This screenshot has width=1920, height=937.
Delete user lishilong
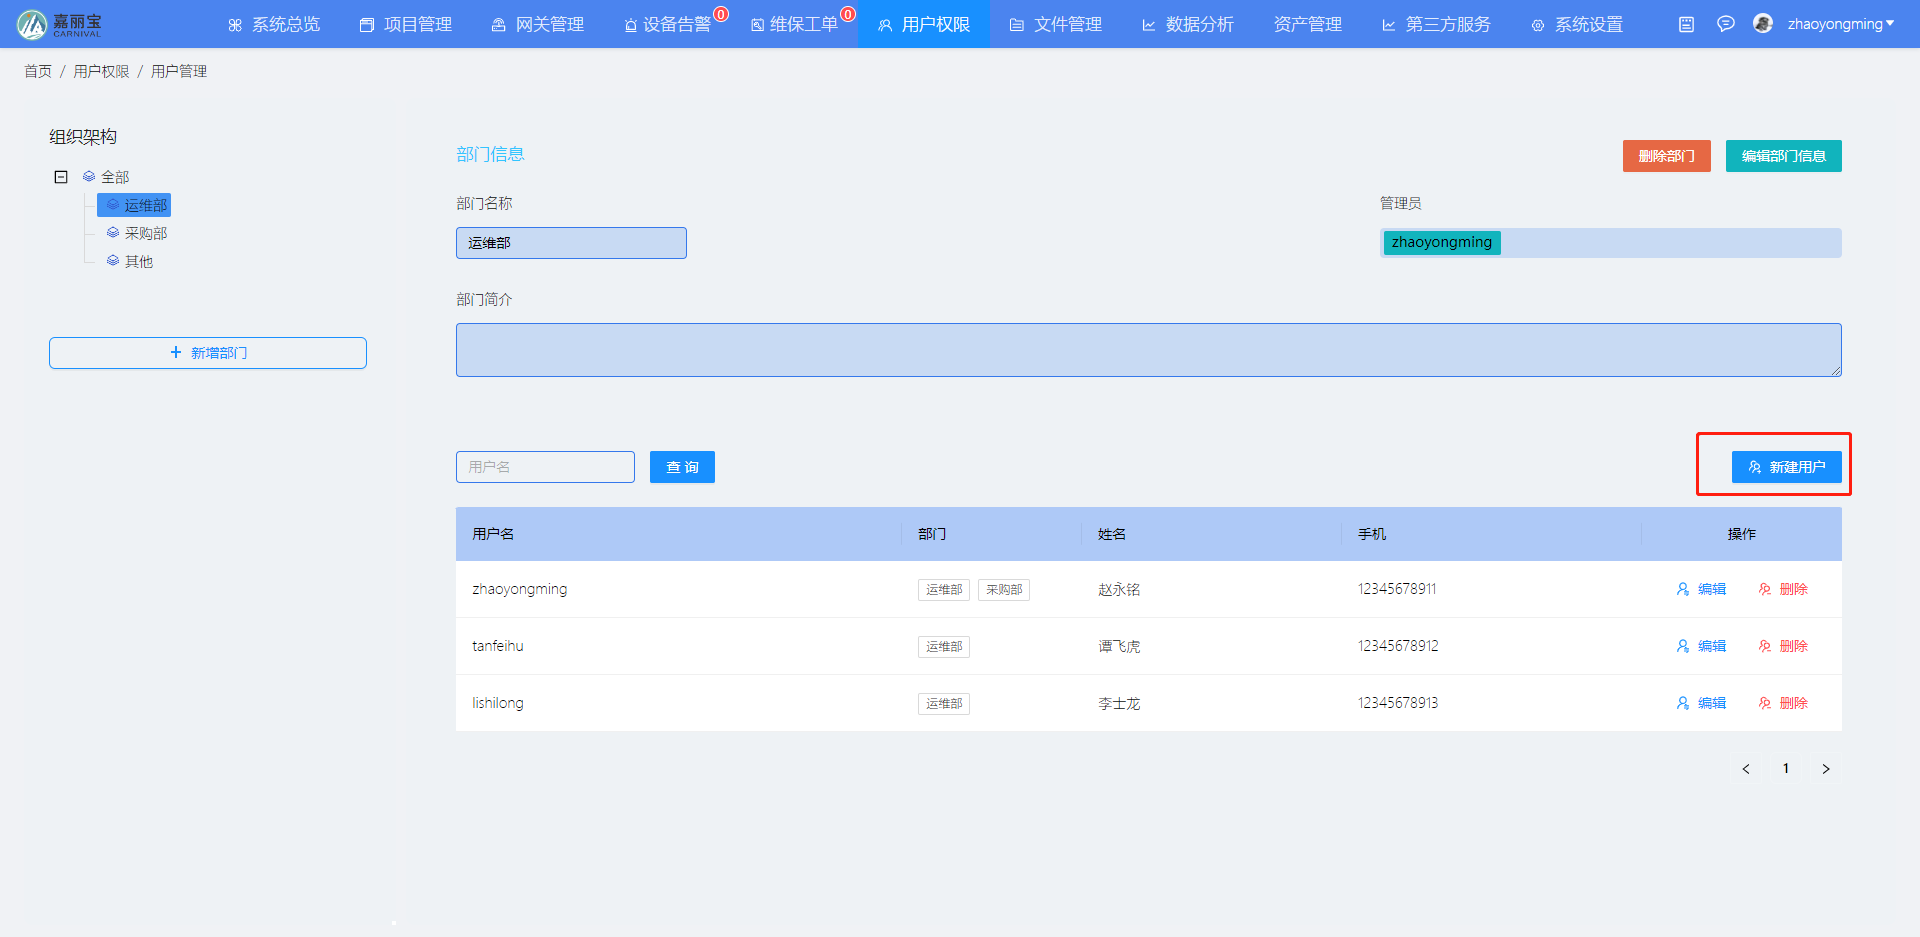click(x=1783, y=703)
